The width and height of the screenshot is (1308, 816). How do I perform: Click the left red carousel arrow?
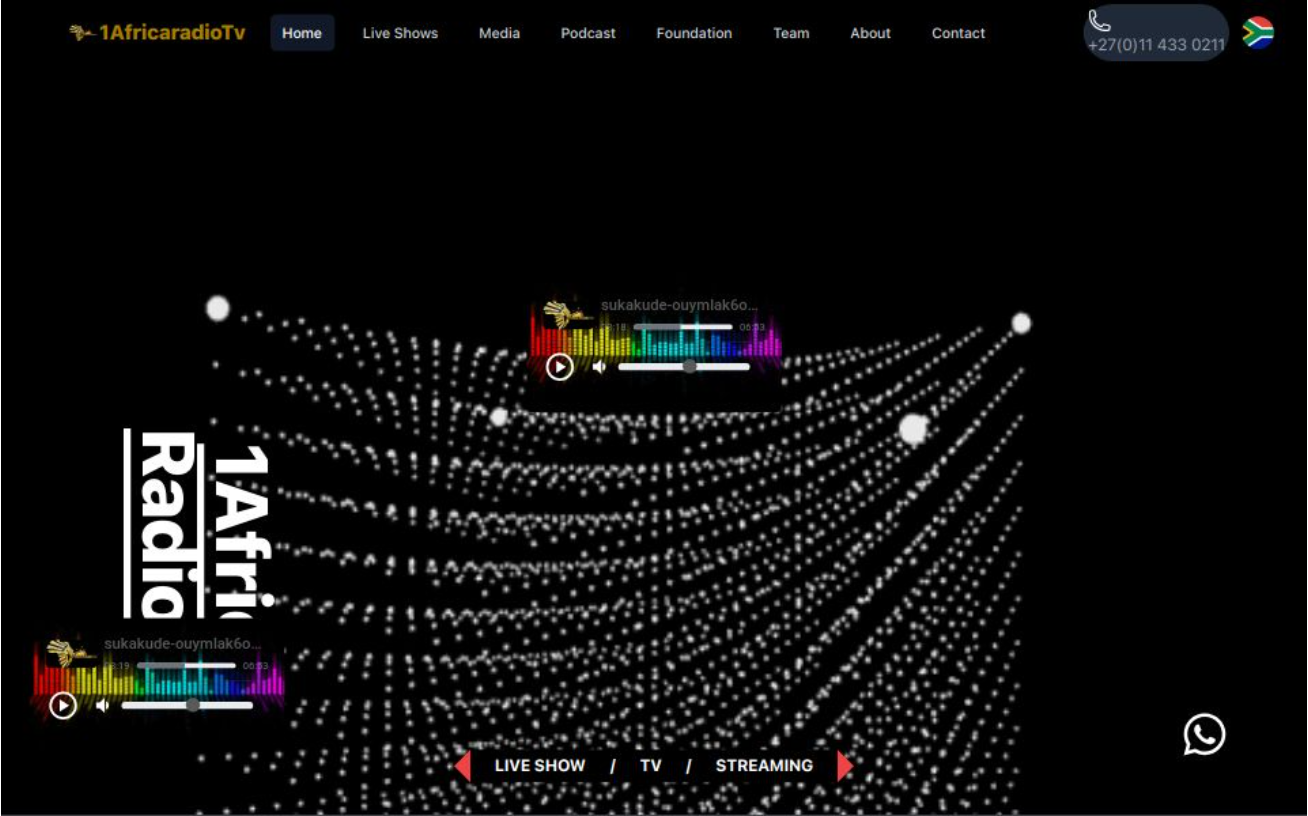pos(462,766)
